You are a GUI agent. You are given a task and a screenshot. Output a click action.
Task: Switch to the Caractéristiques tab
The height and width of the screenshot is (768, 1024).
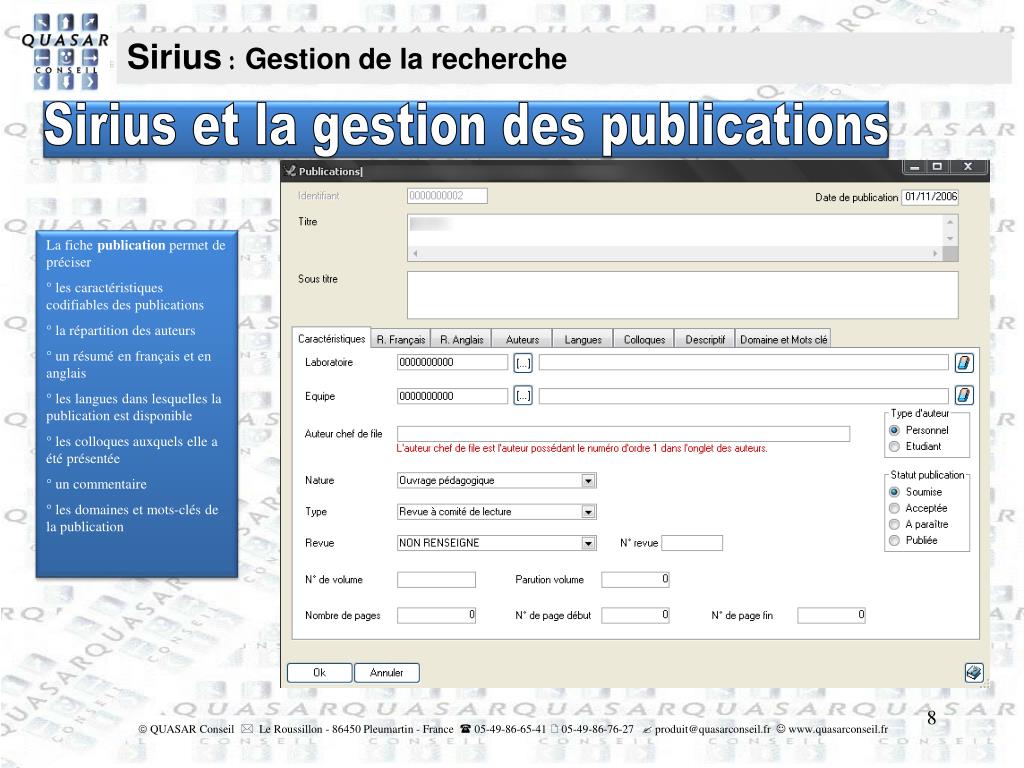(331, 338)
